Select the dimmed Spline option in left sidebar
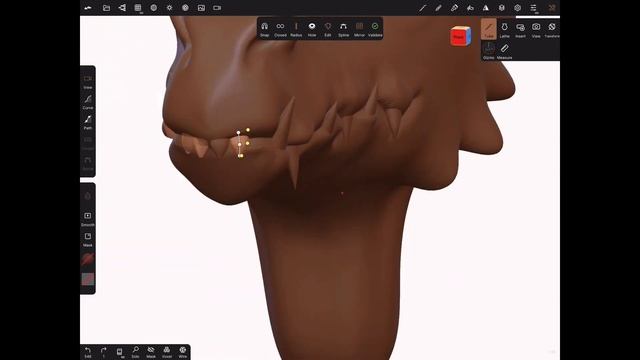The width and height of the screenshot is (640, 360). (88, 163)
